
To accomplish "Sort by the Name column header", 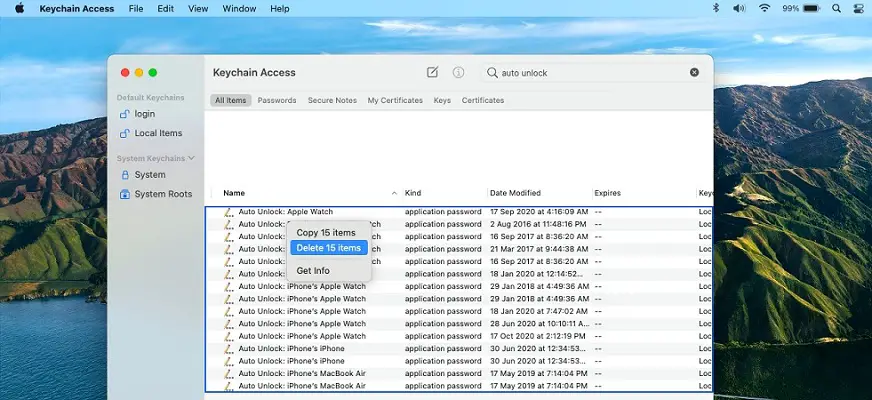I will click(234, 193).
